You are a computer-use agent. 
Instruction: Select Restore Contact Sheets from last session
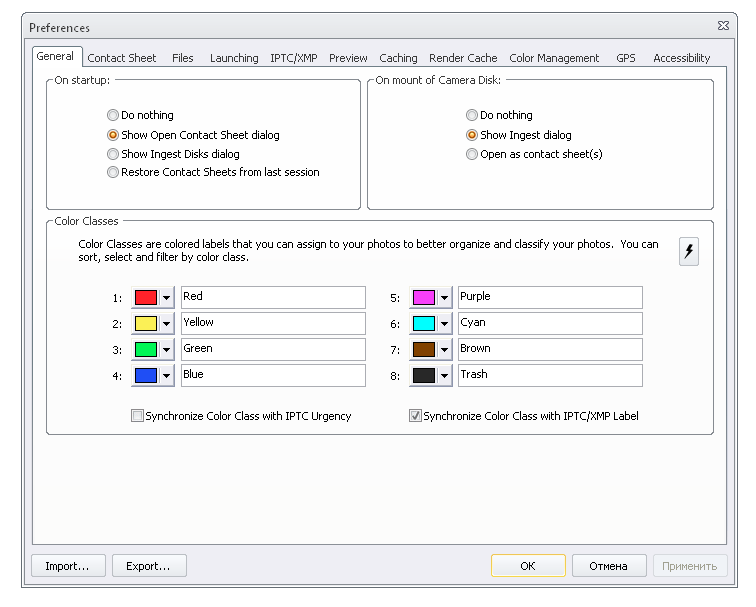tap(113, 172)
